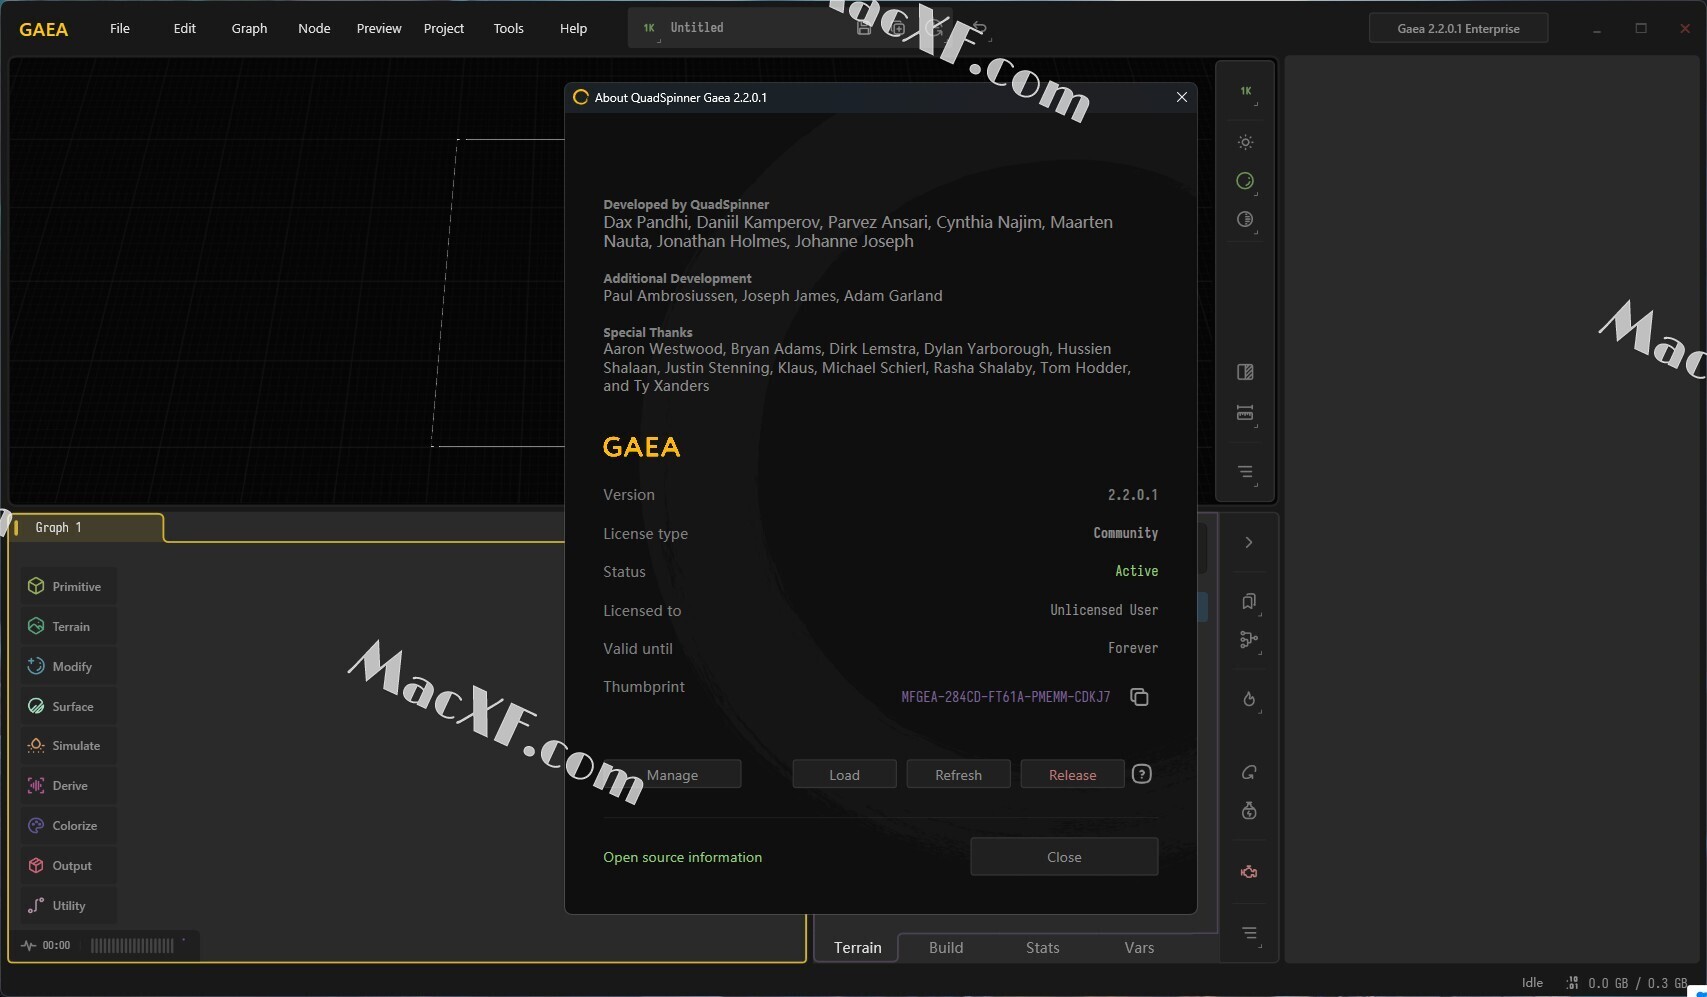Switch to the Vars tab

click(1139, 947)
